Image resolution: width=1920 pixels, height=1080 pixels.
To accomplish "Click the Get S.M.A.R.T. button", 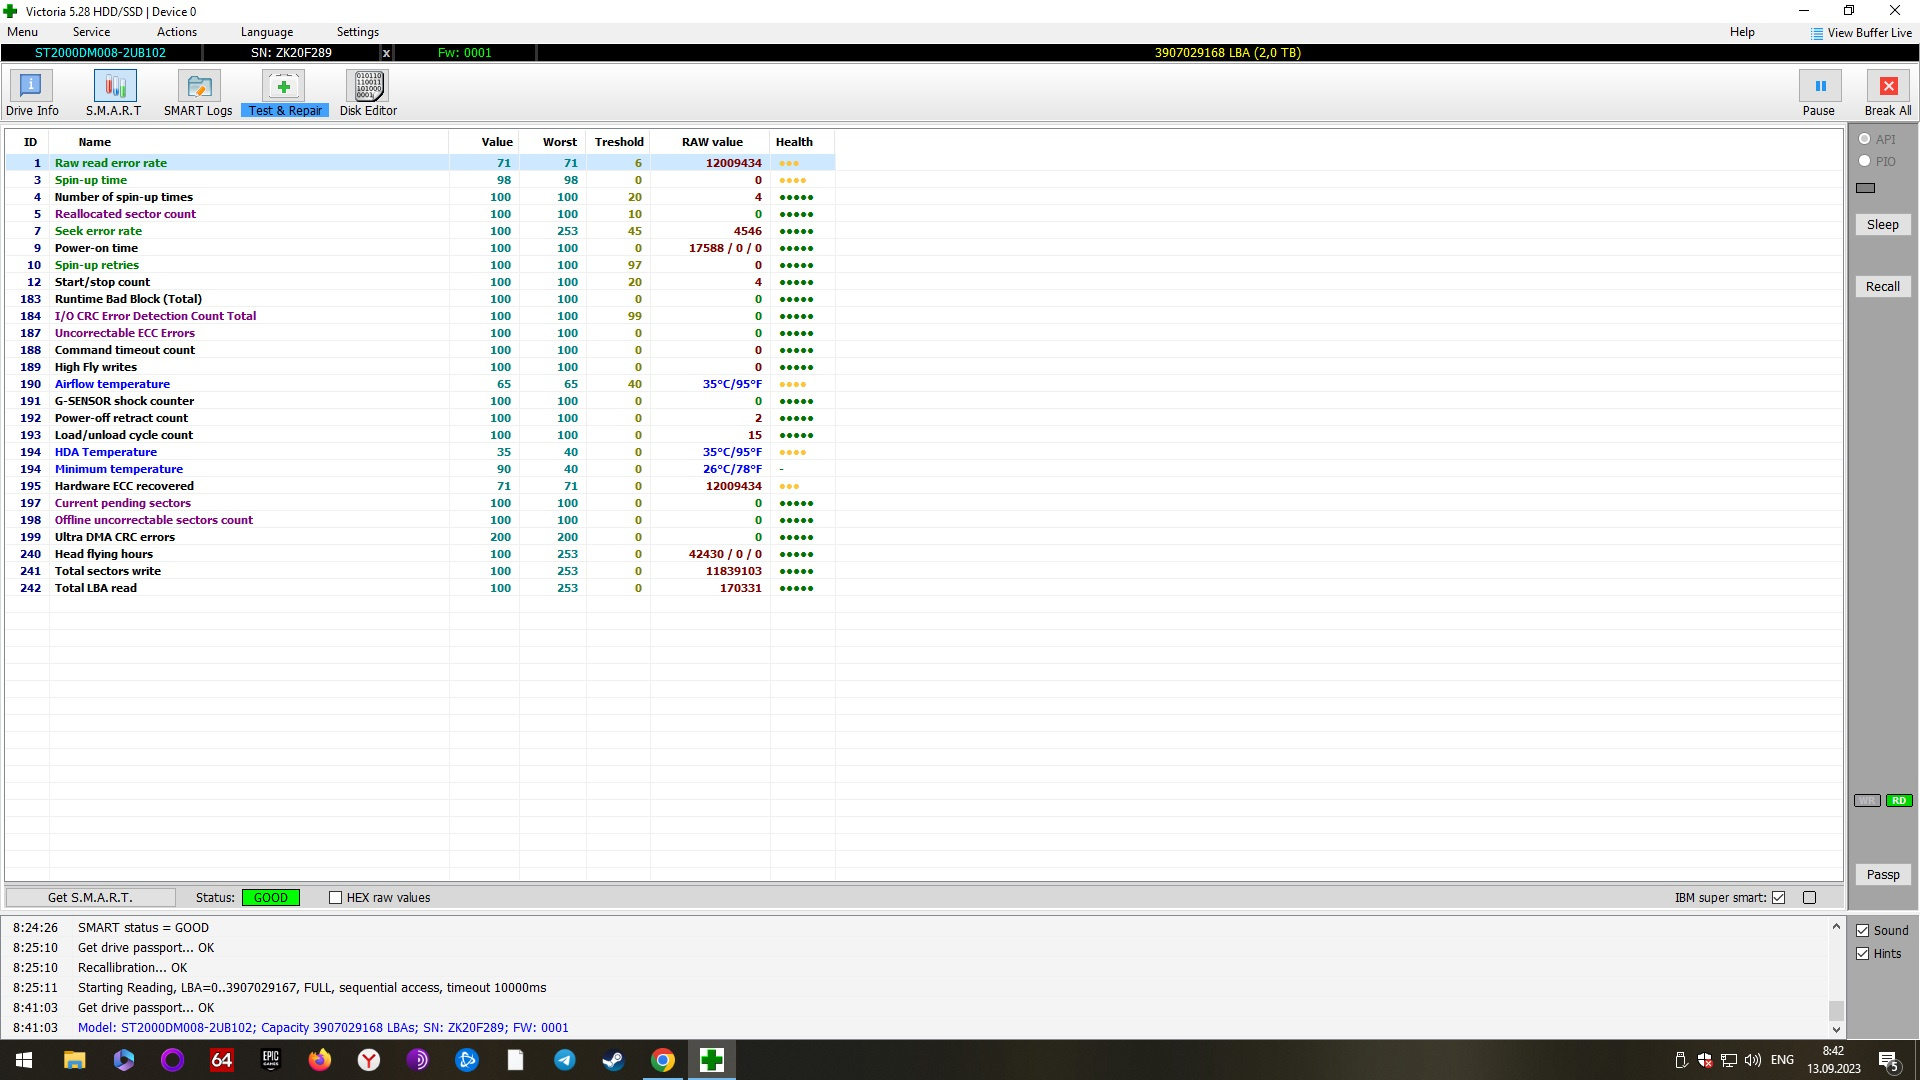I will pyautogui.click(x=90, y=897).
